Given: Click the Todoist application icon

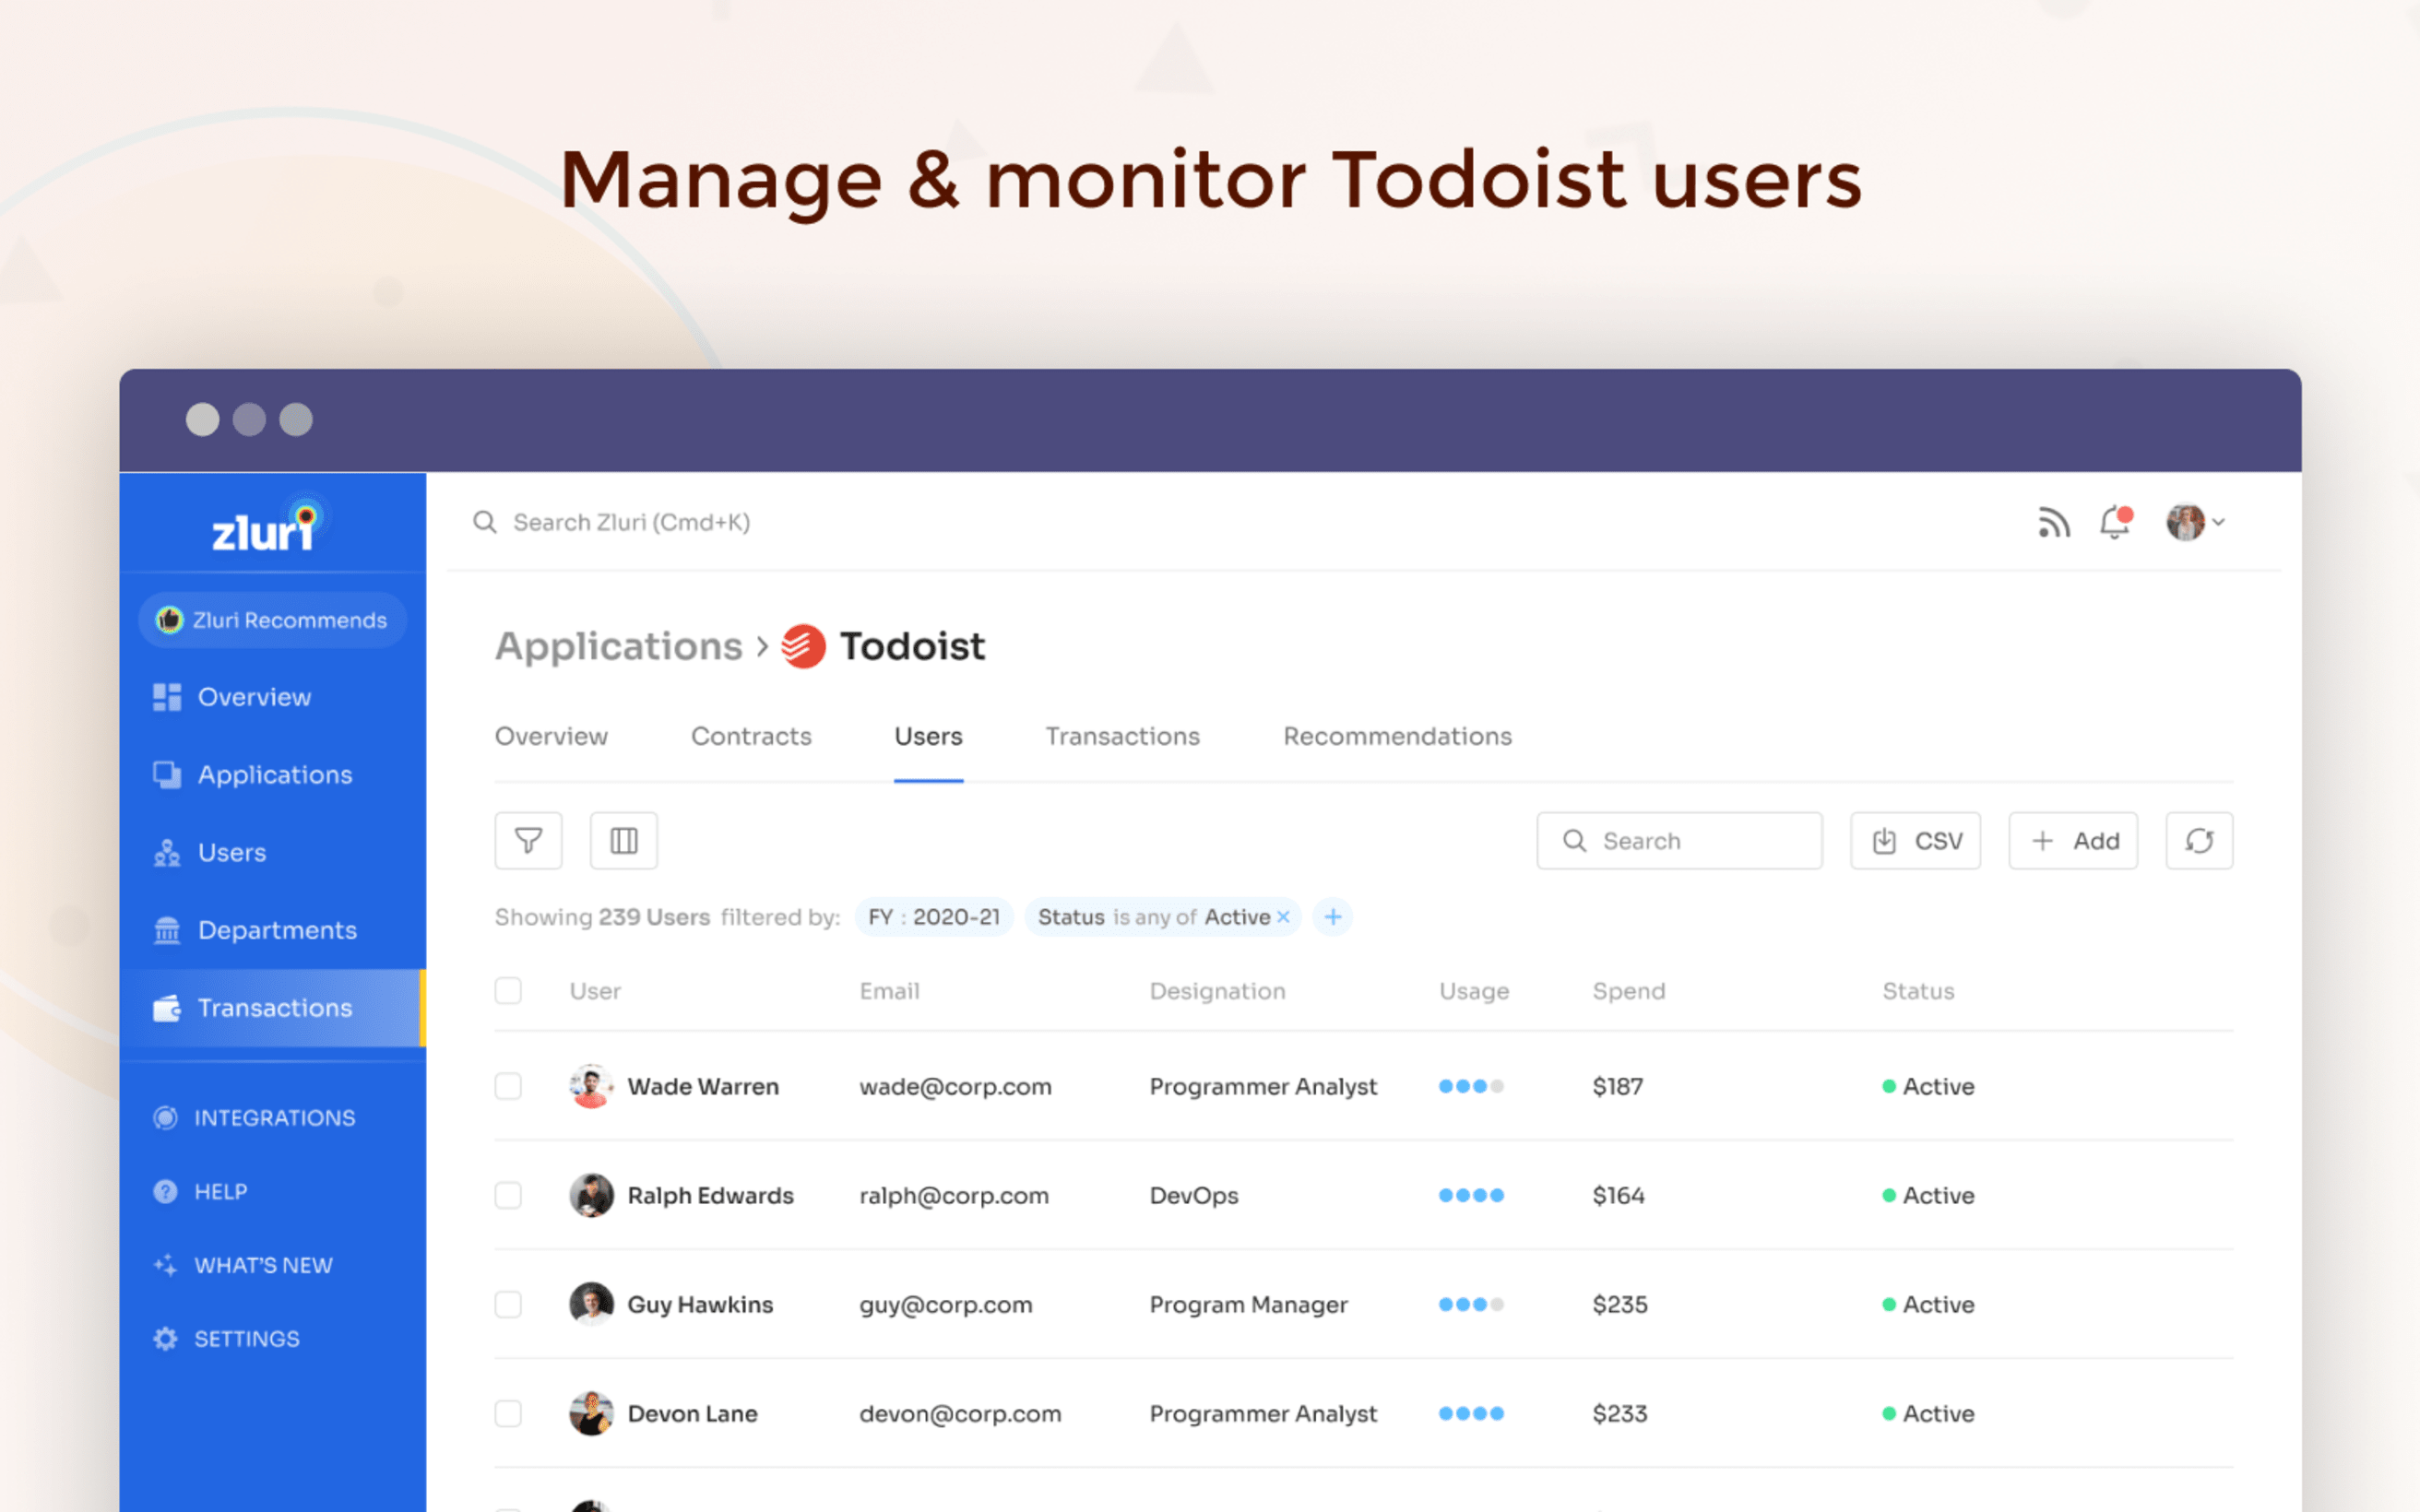Looking at the screenshot, I should pyautogui.click(x=800, y=644).
